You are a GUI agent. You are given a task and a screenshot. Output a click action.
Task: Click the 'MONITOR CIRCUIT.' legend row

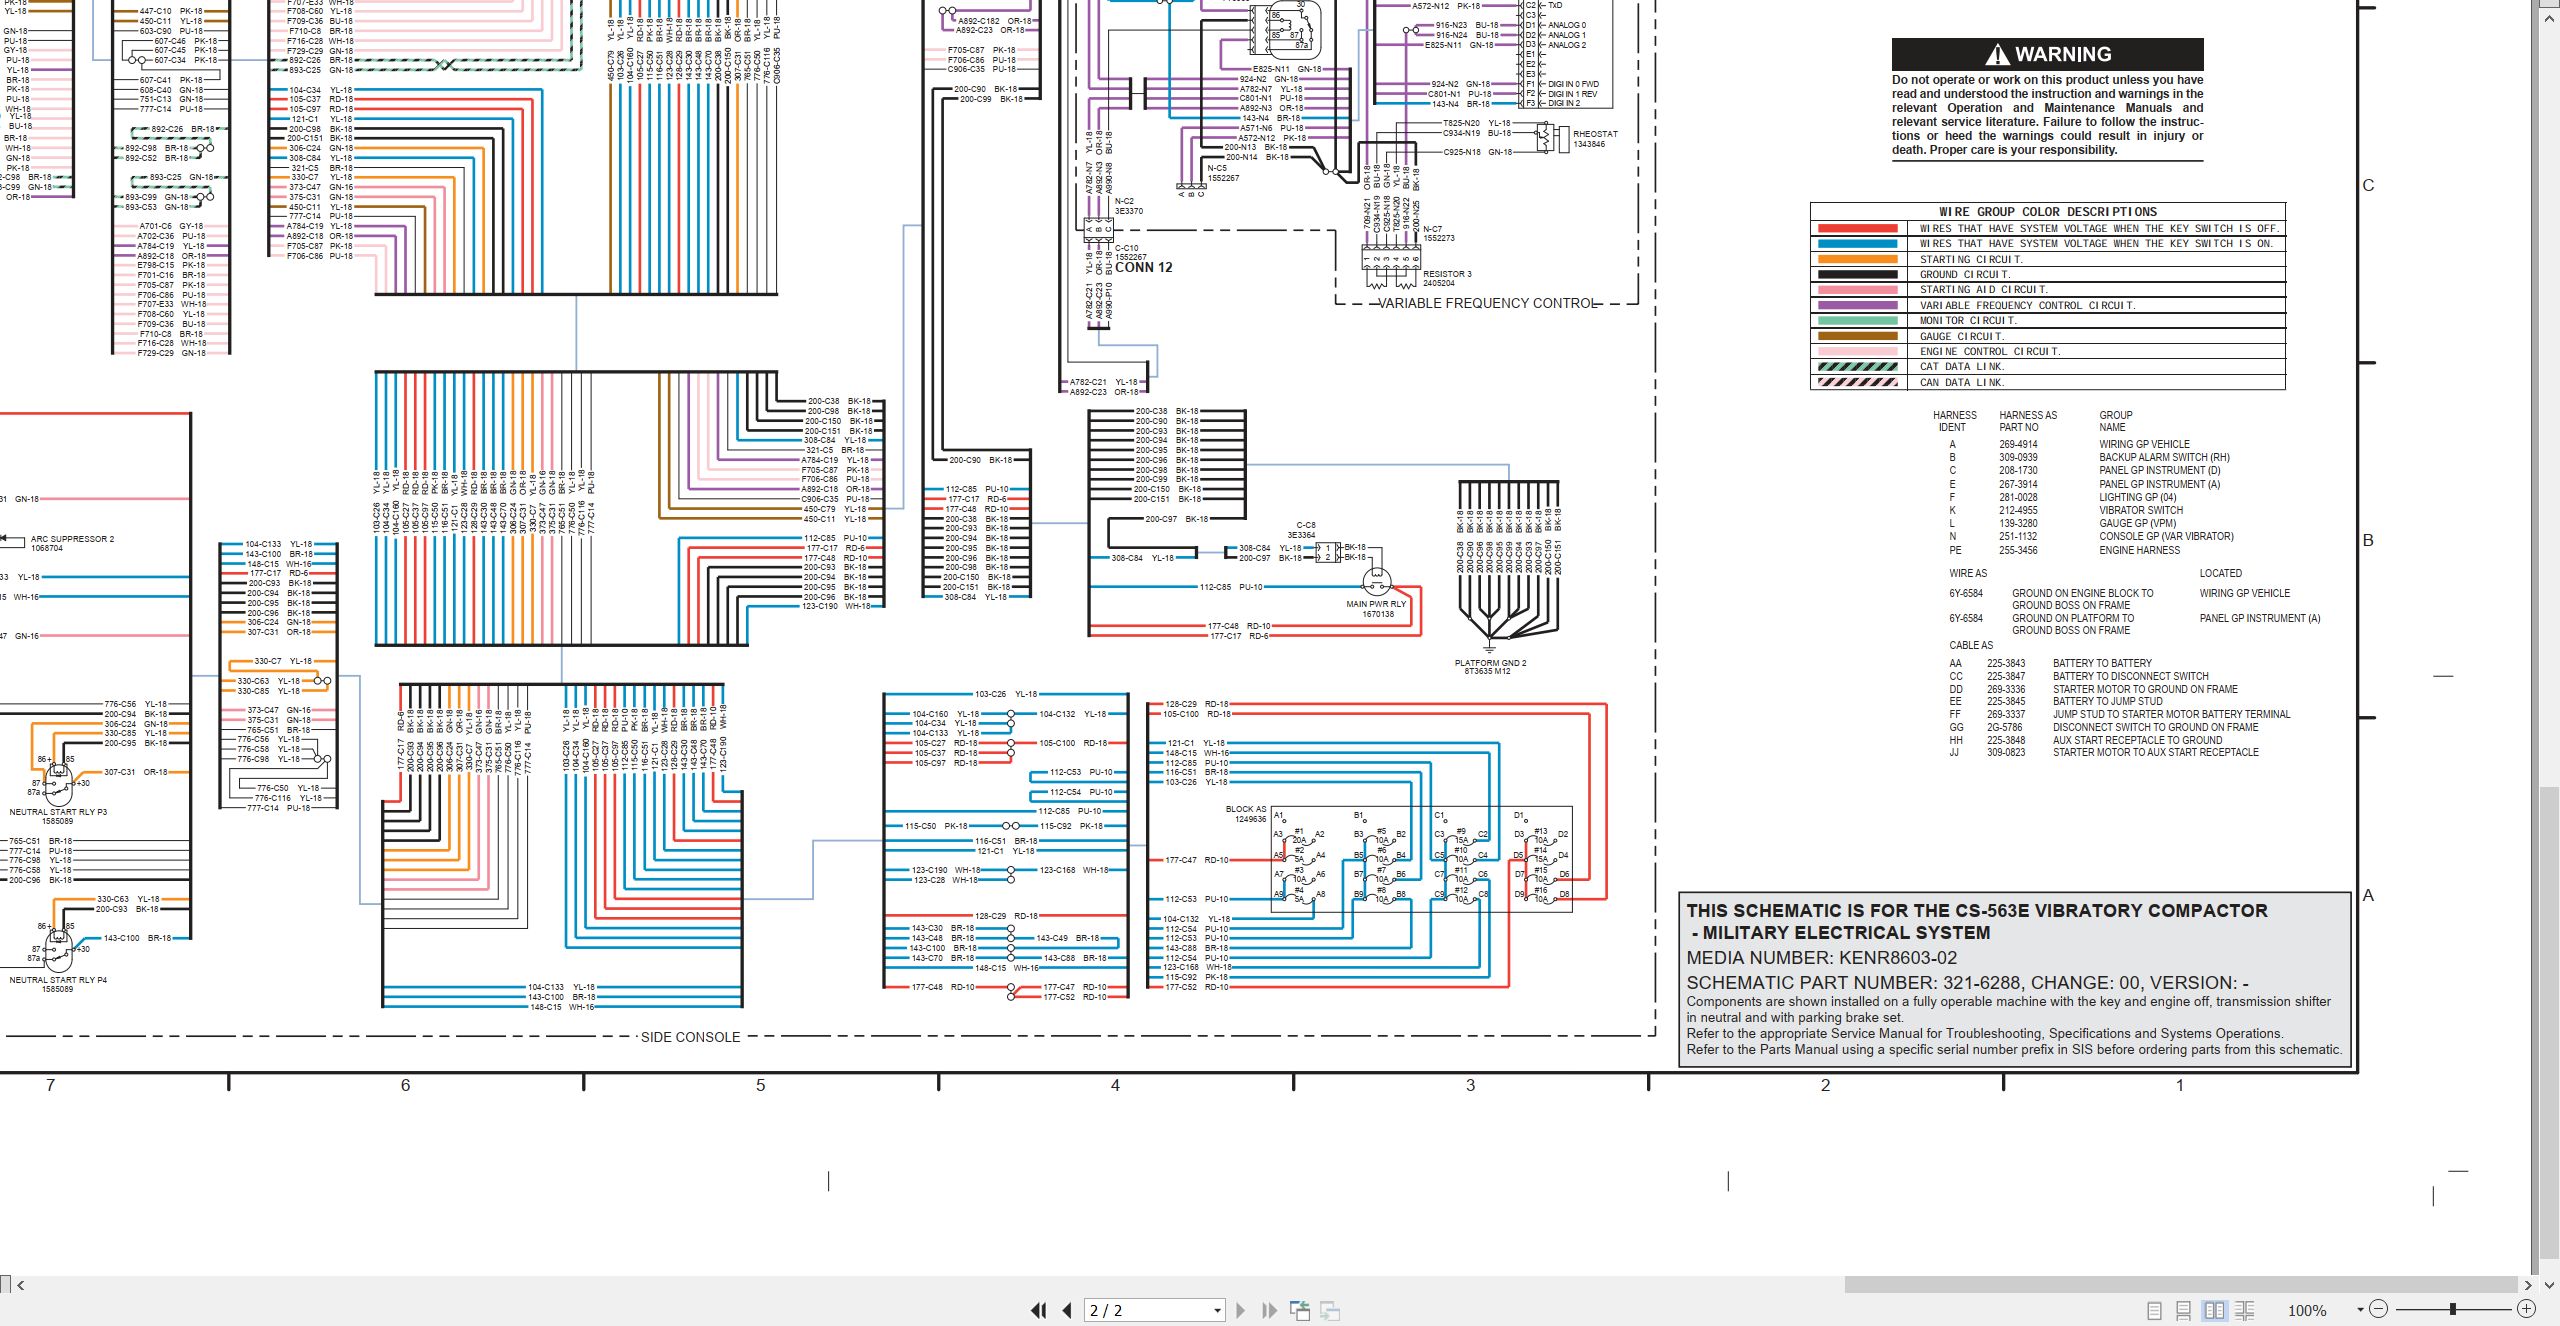(x=2047, y=321)
